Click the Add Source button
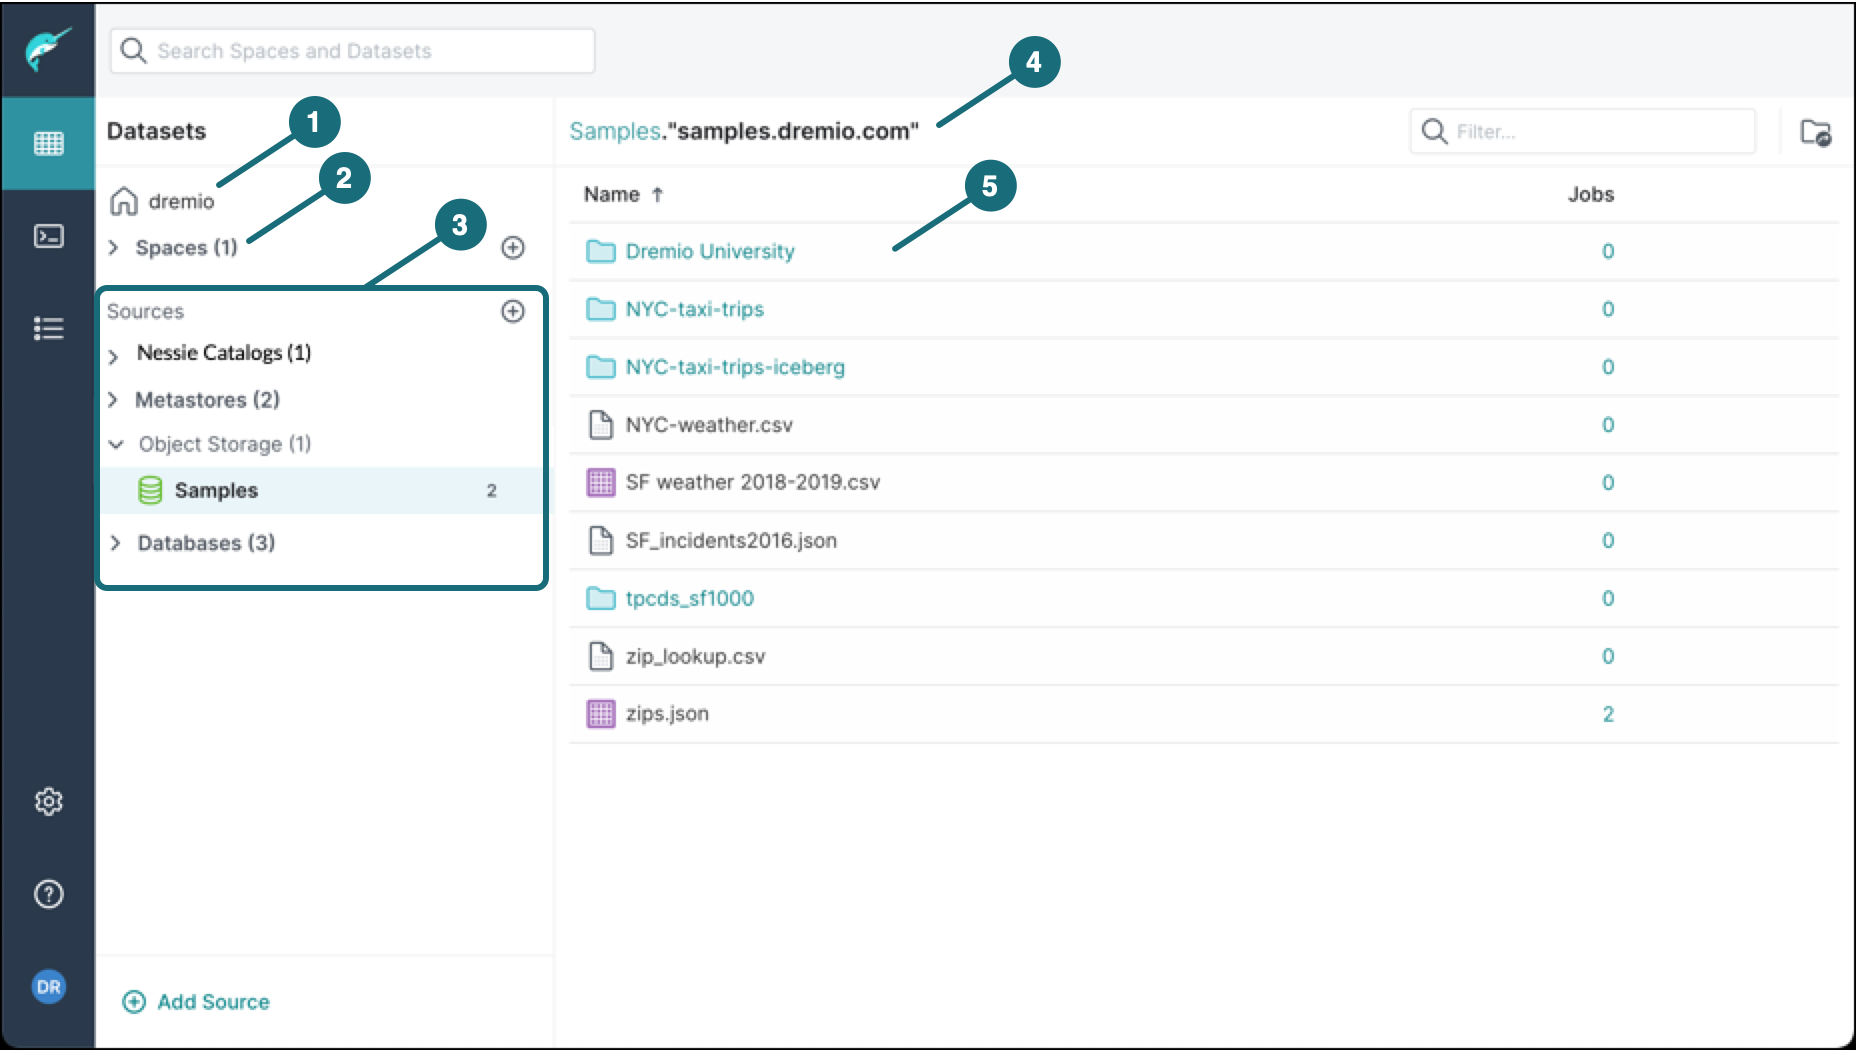This screenshot has width=1856, height=1050. tap(196, 1001)
